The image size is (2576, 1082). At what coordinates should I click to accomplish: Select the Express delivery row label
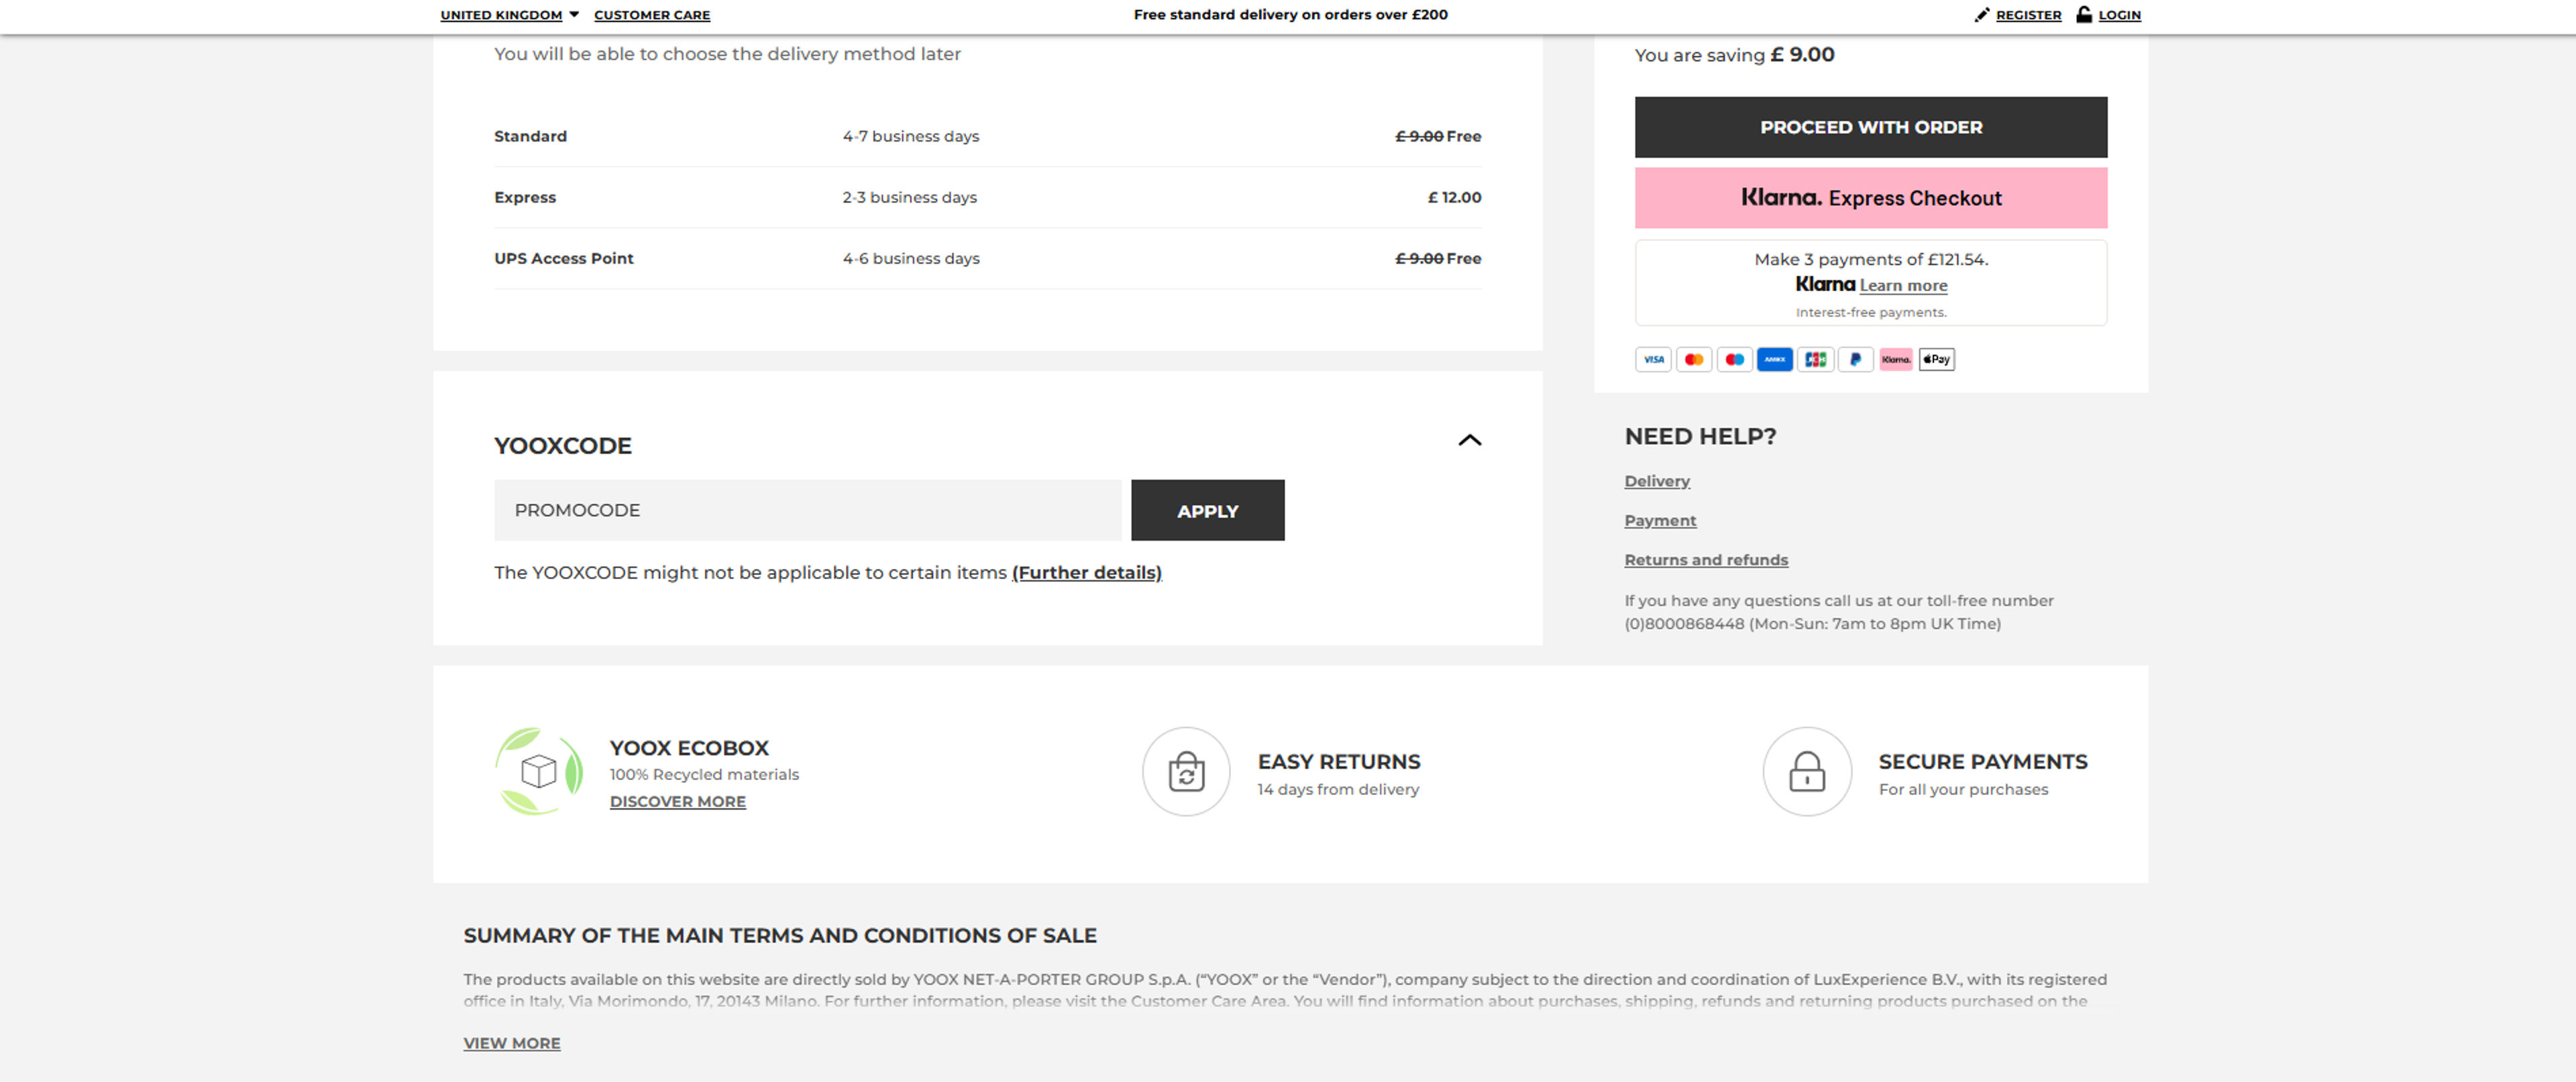[x=525, y=197]
